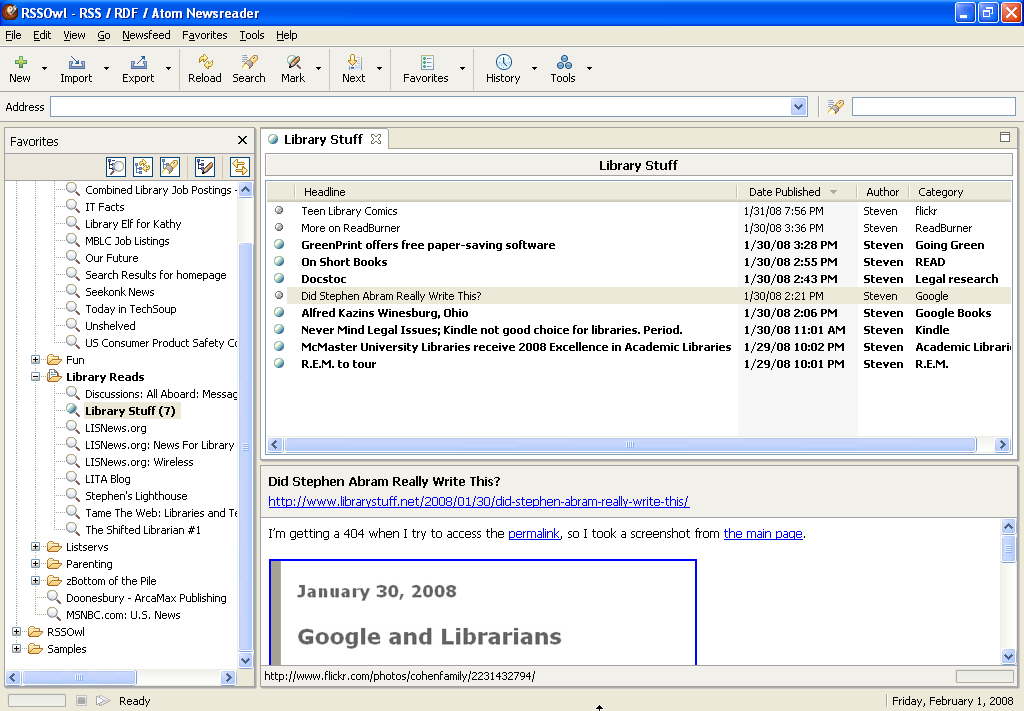Viewport: 1024px width, 711px height.
Task: Click the quick search box right of Address
Action: [x=934, y=106]
